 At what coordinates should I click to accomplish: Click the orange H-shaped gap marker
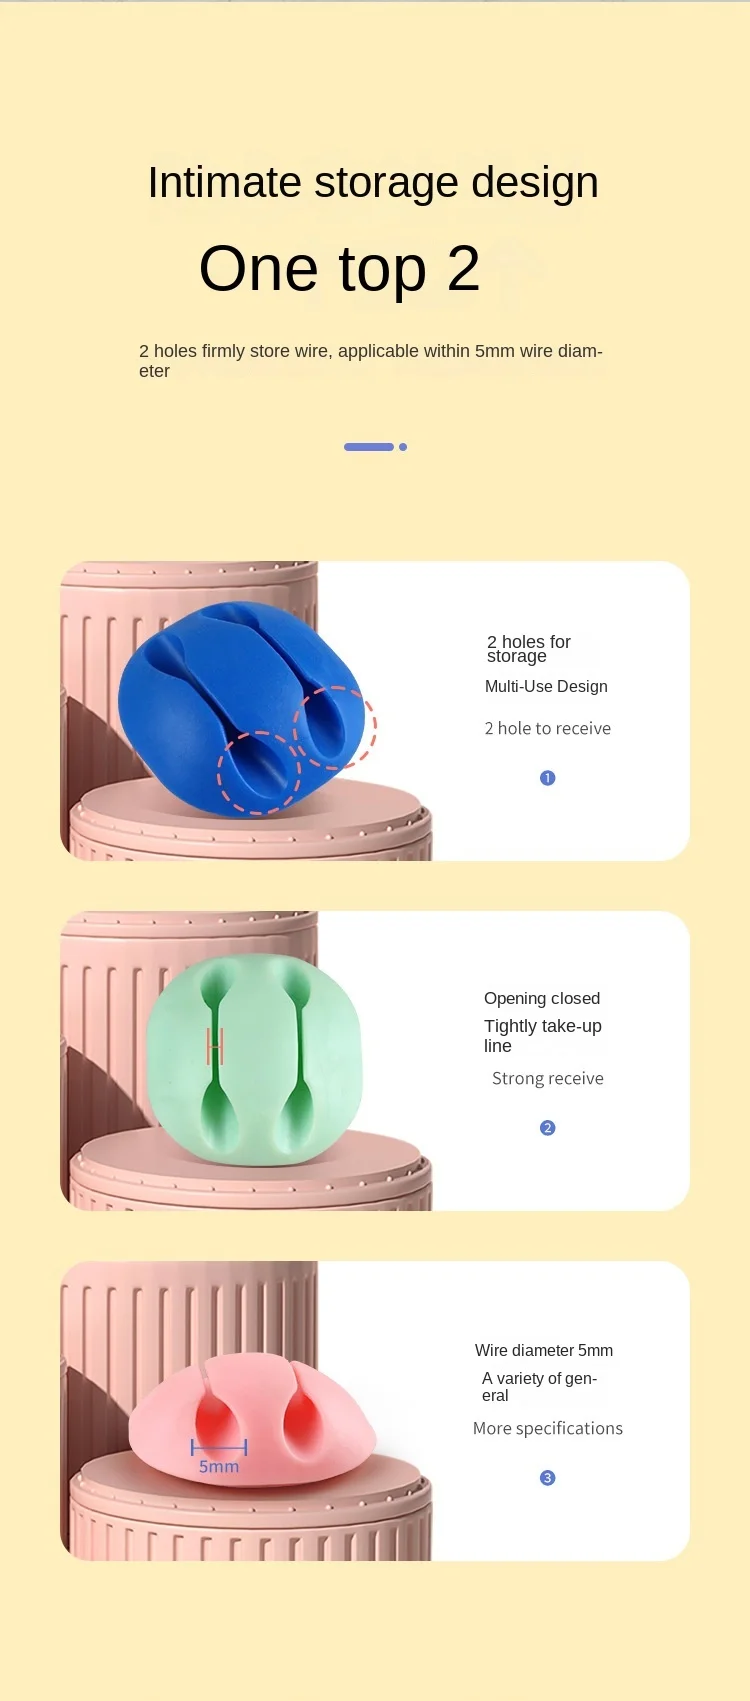point(215,1046)
